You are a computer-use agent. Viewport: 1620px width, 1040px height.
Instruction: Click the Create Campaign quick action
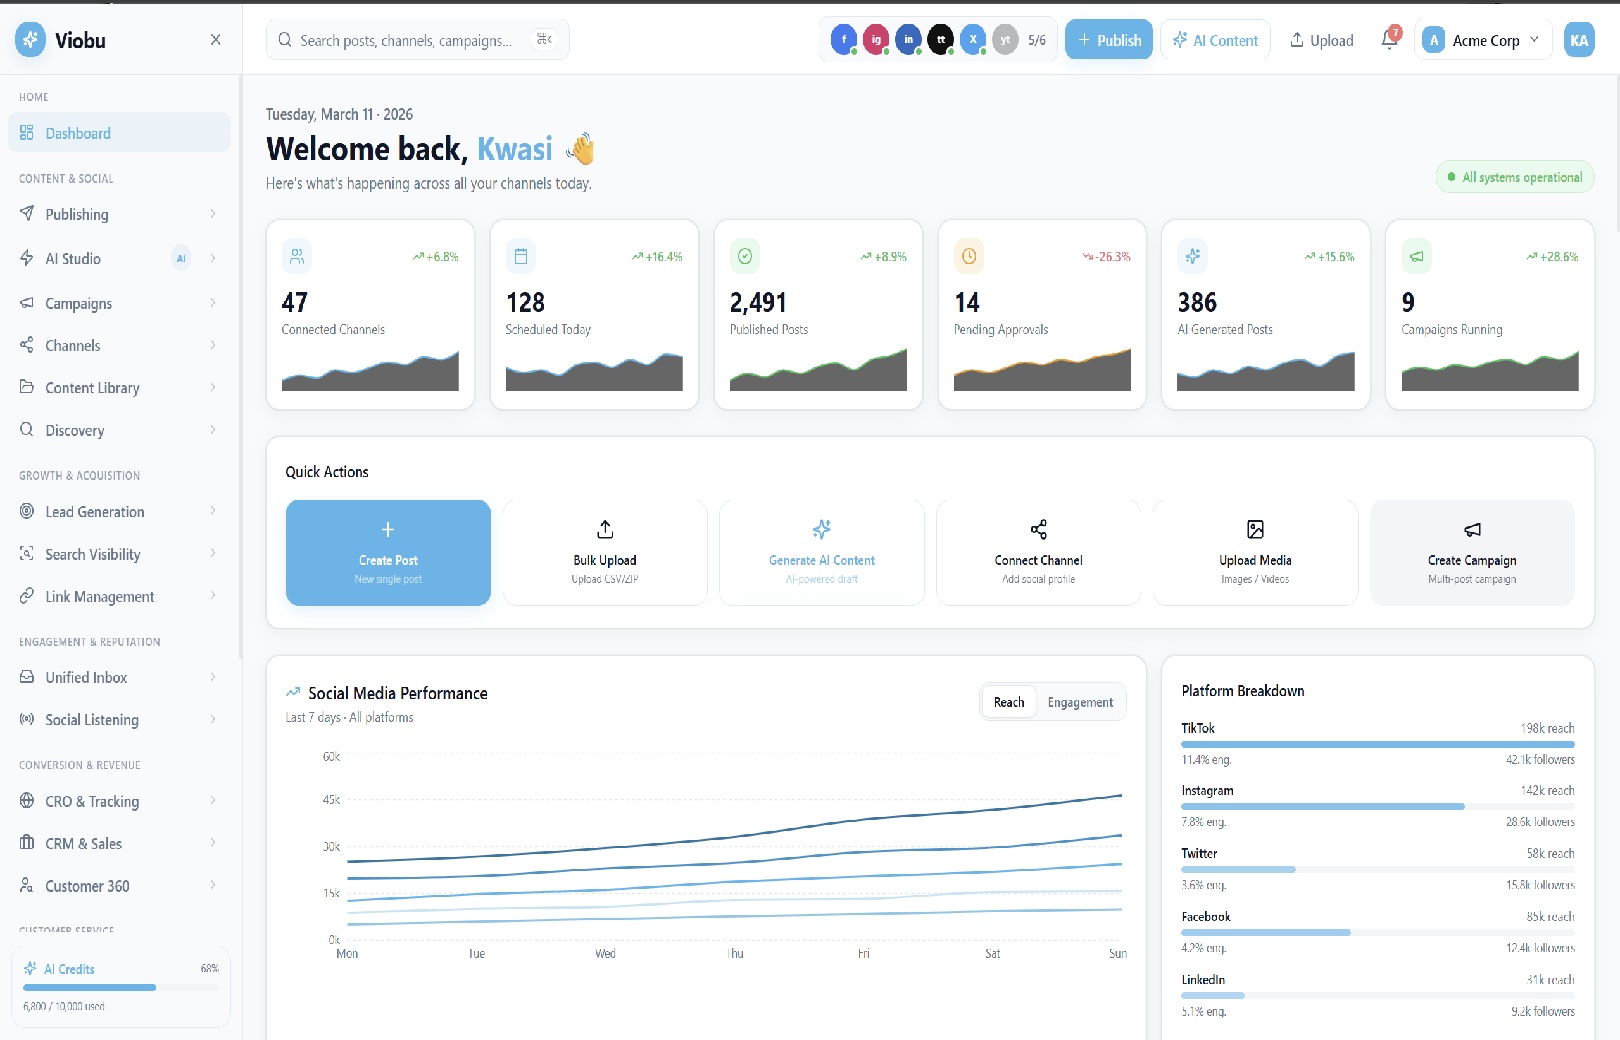click(x=1472, y=553)
